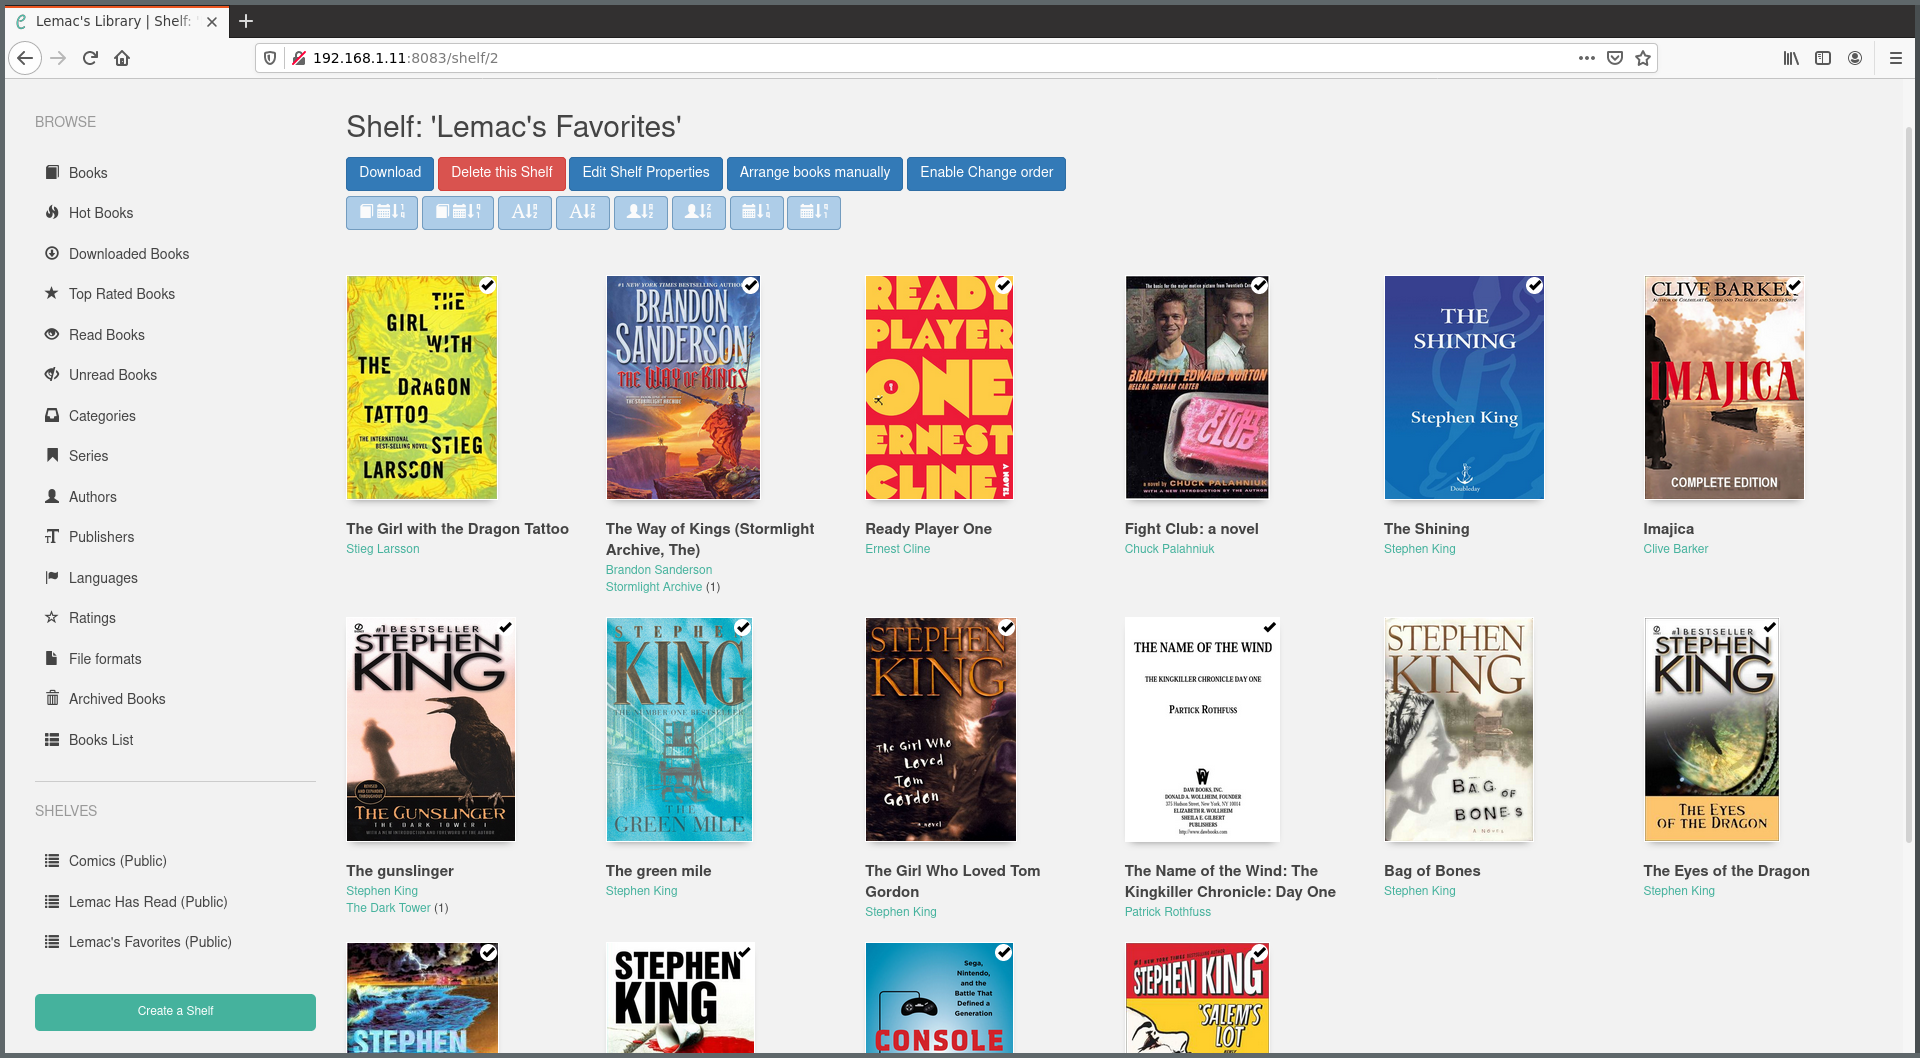The height and width of the screenshot is (1058, 1920).
Task: Open a new browser tab
Action: pyautogui.click(x=246, y=21)
